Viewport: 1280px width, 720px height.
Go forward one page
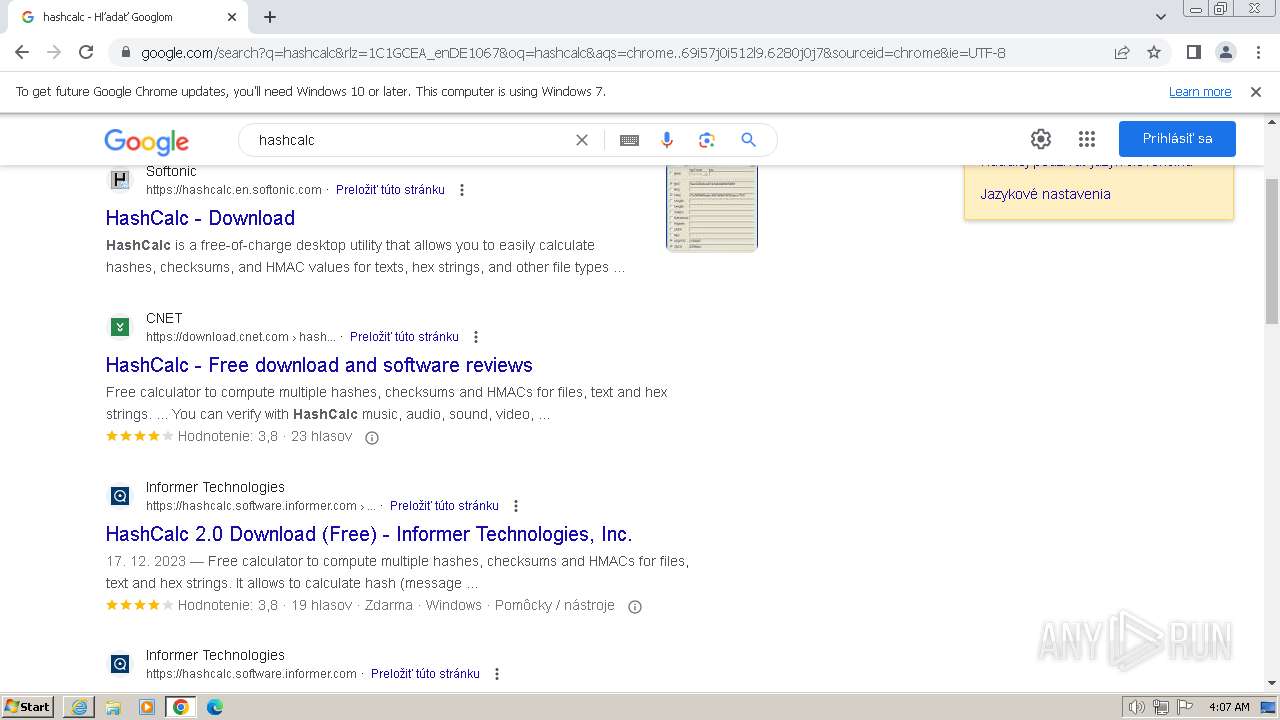(54, 52)
